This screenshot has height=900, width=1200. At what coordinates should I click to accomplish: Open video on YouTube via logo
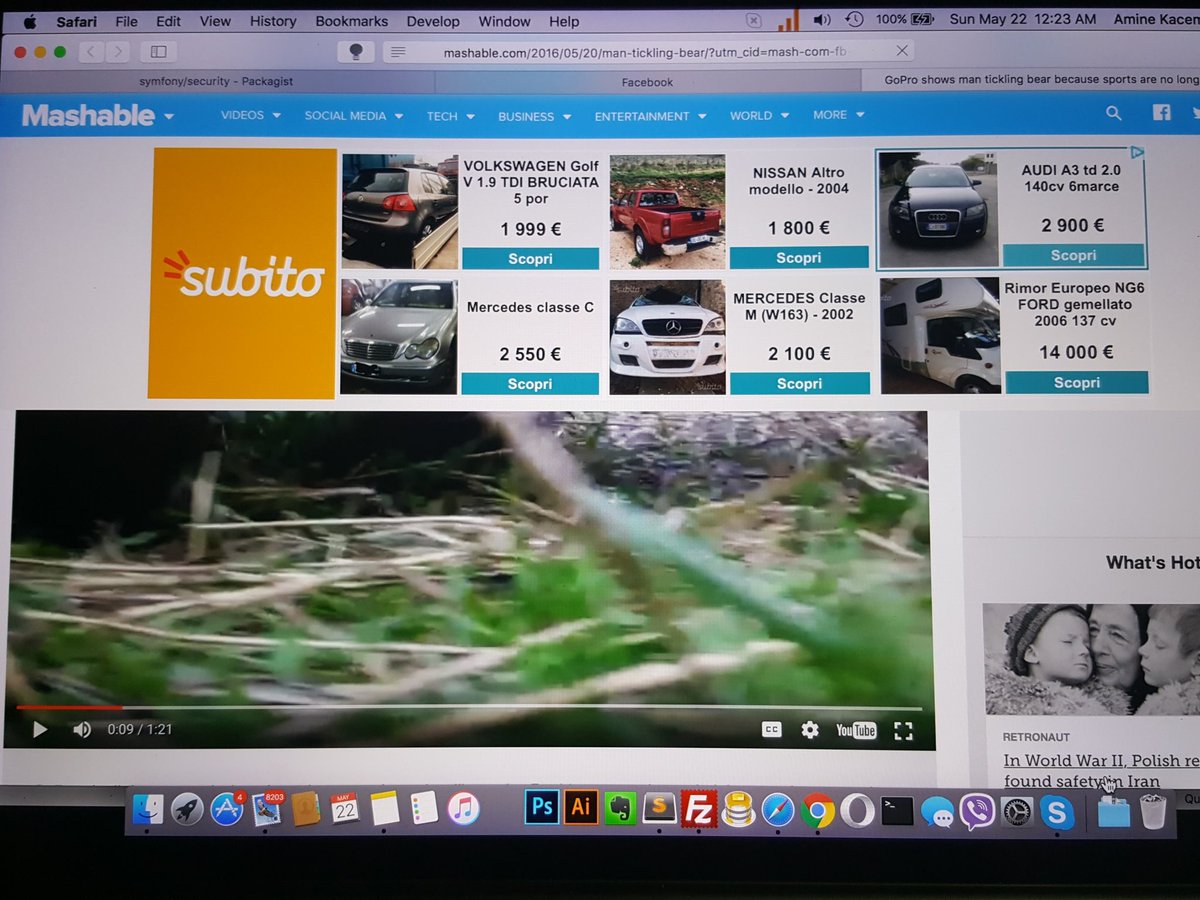856,731
